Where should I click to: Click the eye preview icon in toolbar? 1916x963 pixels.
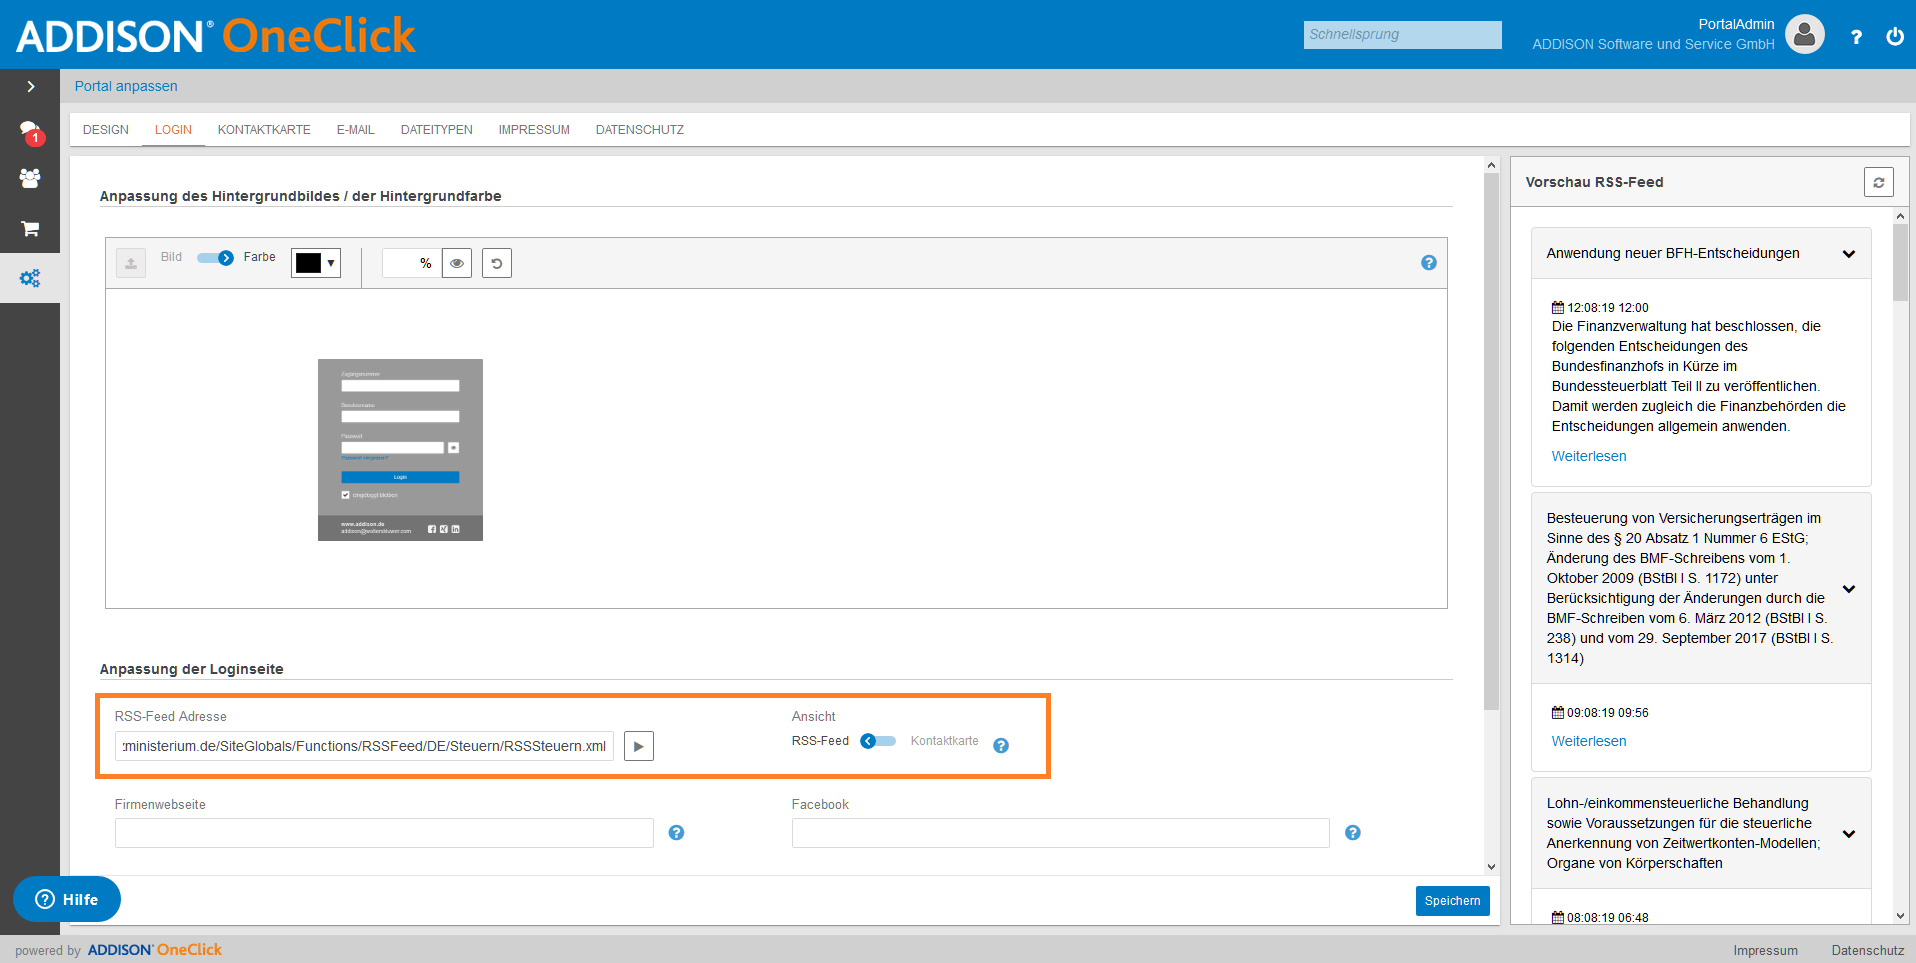coord(457,263)
